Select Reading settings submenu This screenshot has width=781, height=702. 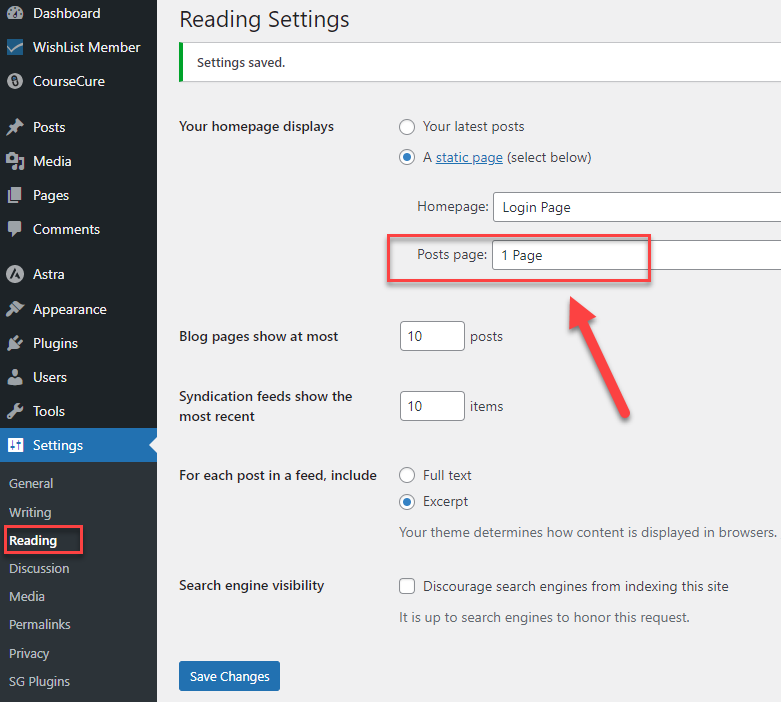[x=33, y=541]
